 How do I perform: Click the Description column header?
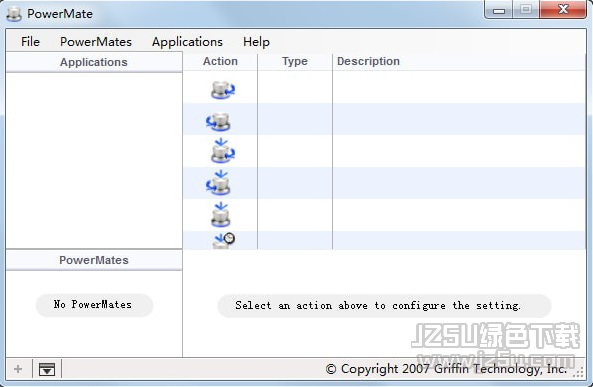[x=368, y=61]
